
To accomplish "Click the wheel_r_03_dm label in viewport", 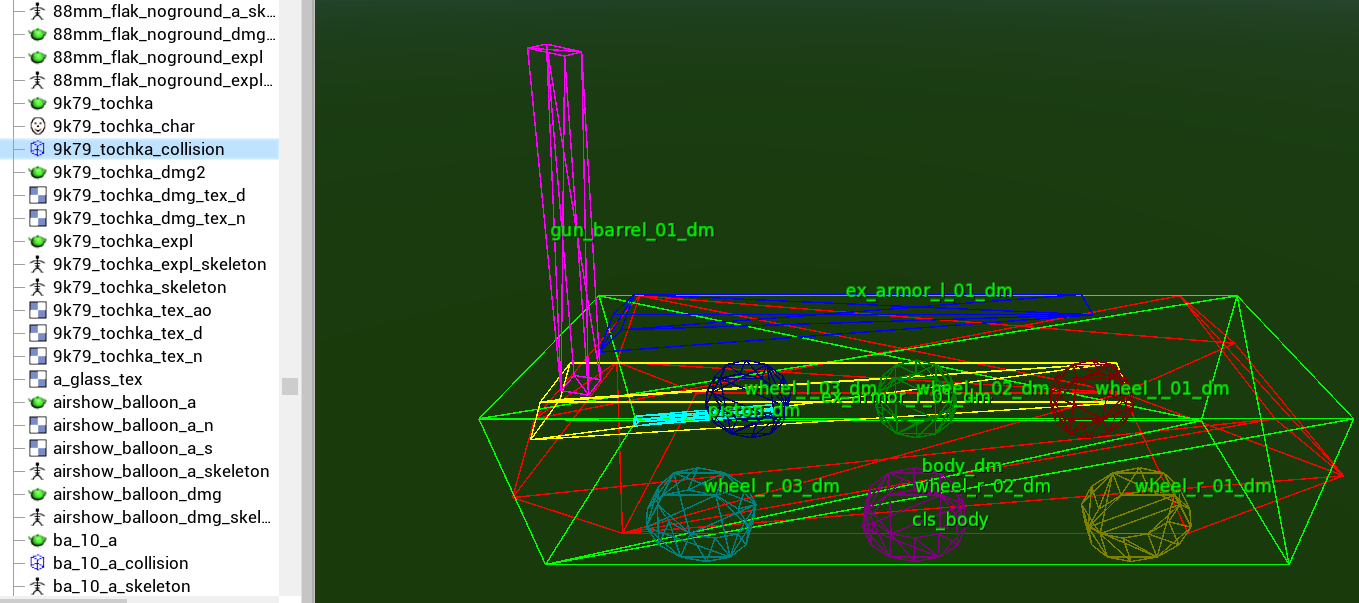I will tap(770, 486).
